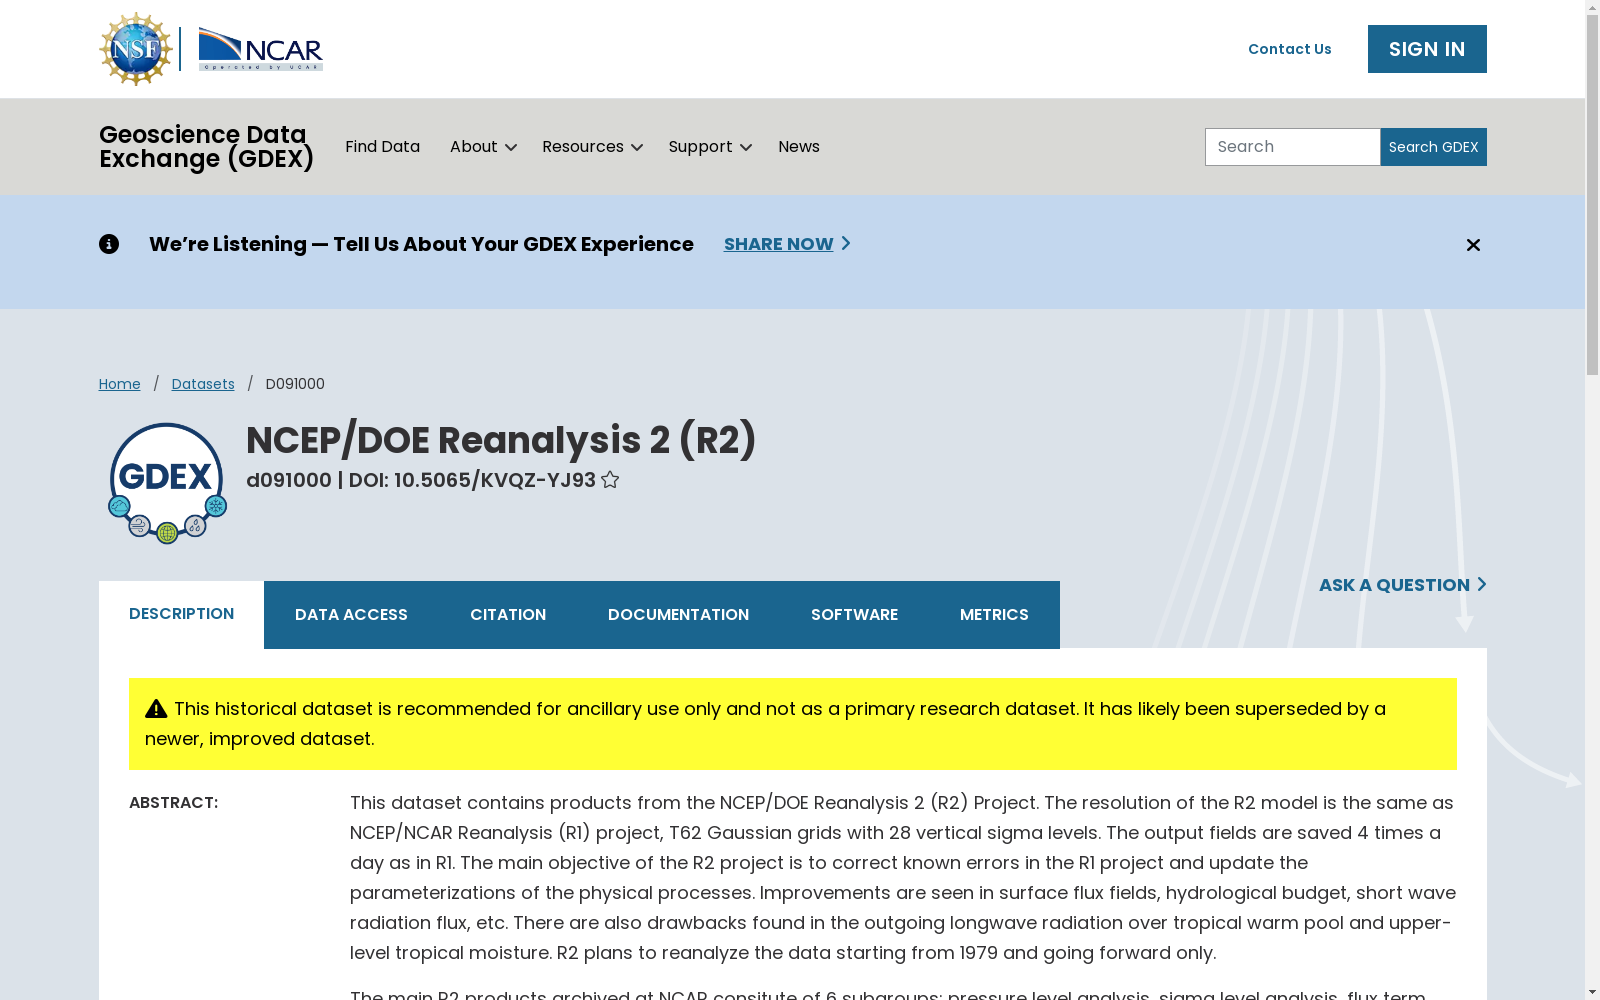Click the Ask a Question link
1600x1000 pixels.
click(x=1402, y=585)
